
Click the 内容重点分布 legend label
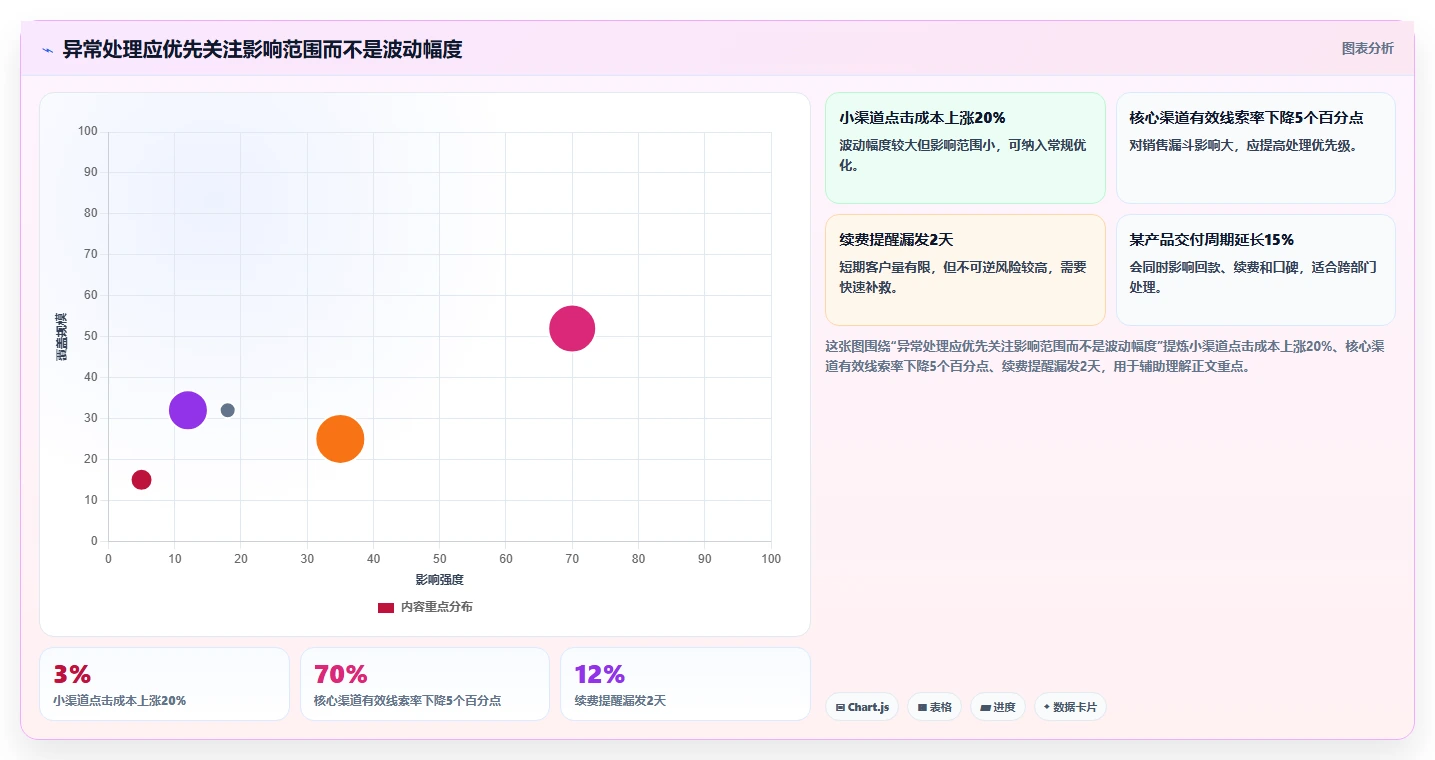(437, 607)
